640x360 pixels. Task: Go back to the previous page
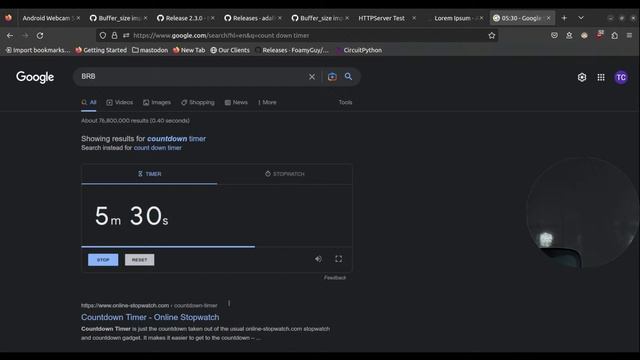[x=10, y=36]
